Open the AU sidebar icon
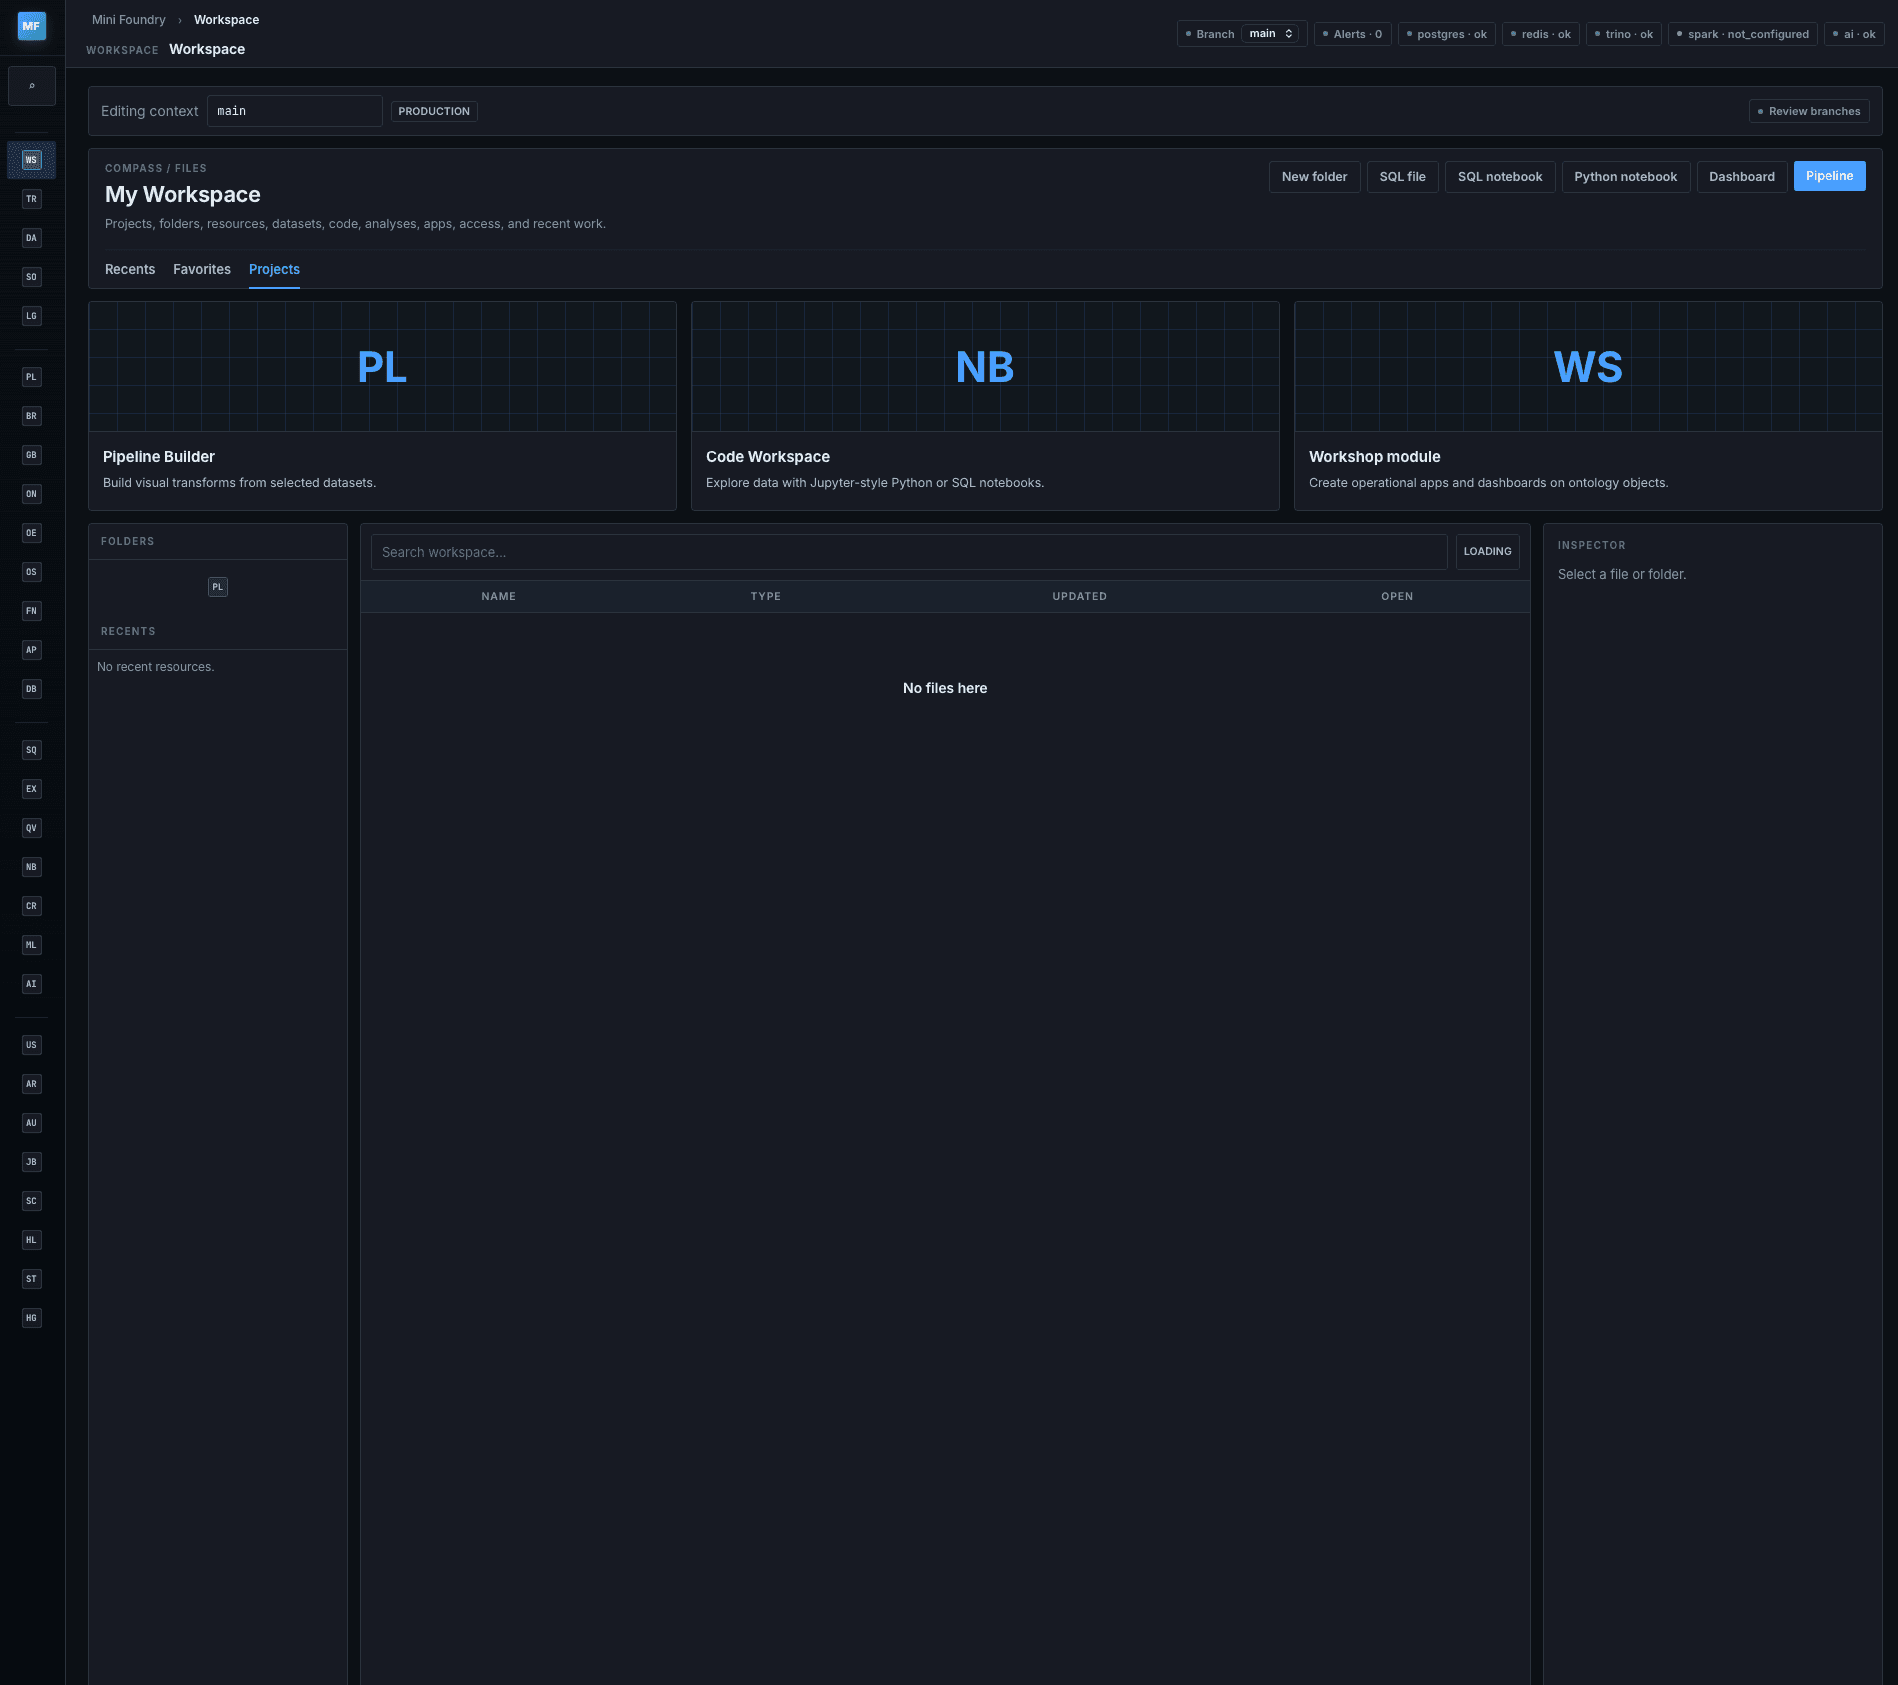This screenshot has width=1898, height=1685. pyautogui.click(x=31, y=1123)
